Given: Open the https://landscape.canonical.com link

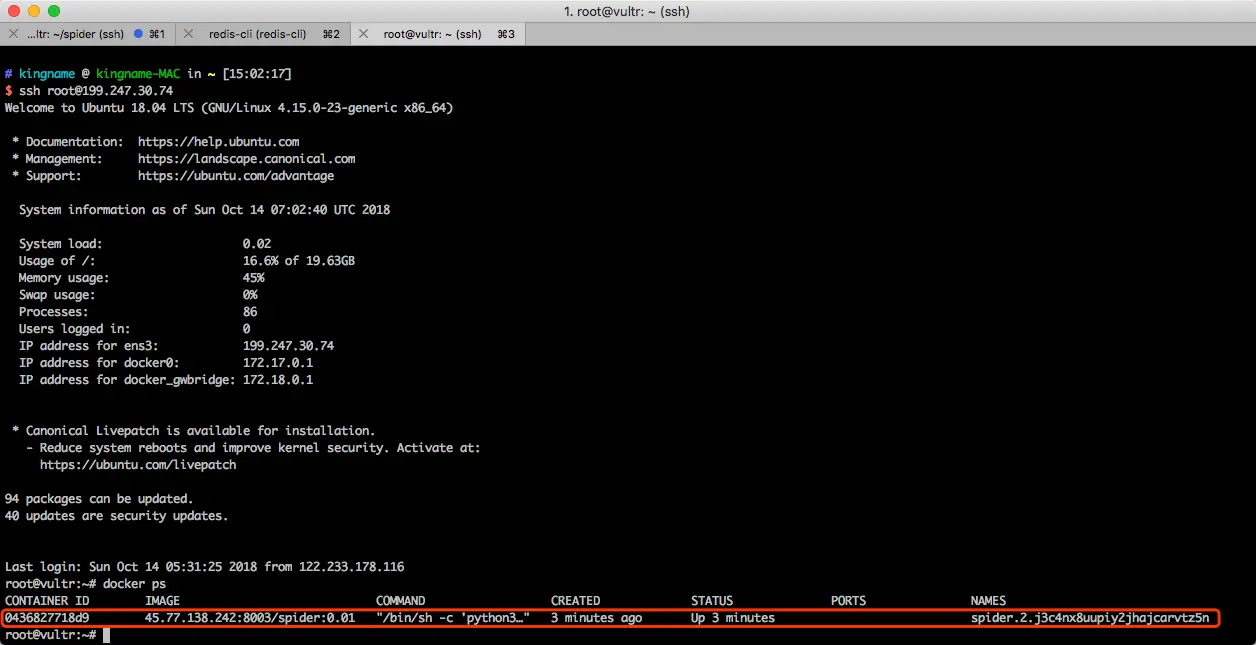Looking at the screenshot, I should (x=247, y=159).
